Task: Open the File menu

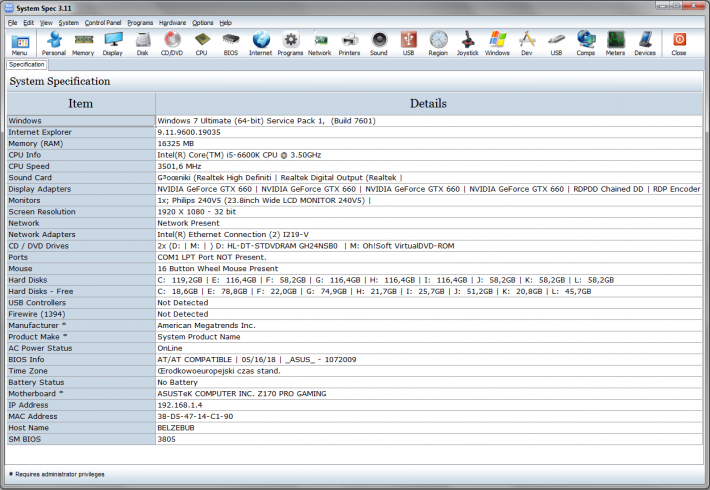Action: click(12, 23)
